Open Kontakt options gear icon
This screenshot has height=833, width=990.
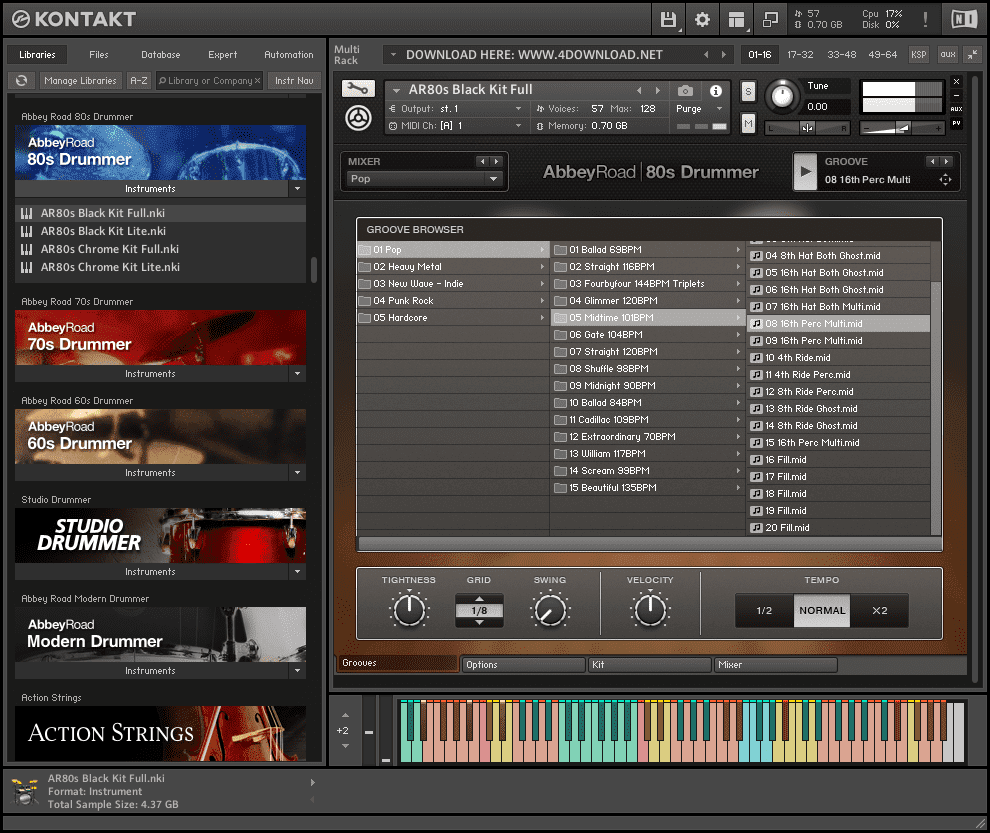click(x=702, y=20)
